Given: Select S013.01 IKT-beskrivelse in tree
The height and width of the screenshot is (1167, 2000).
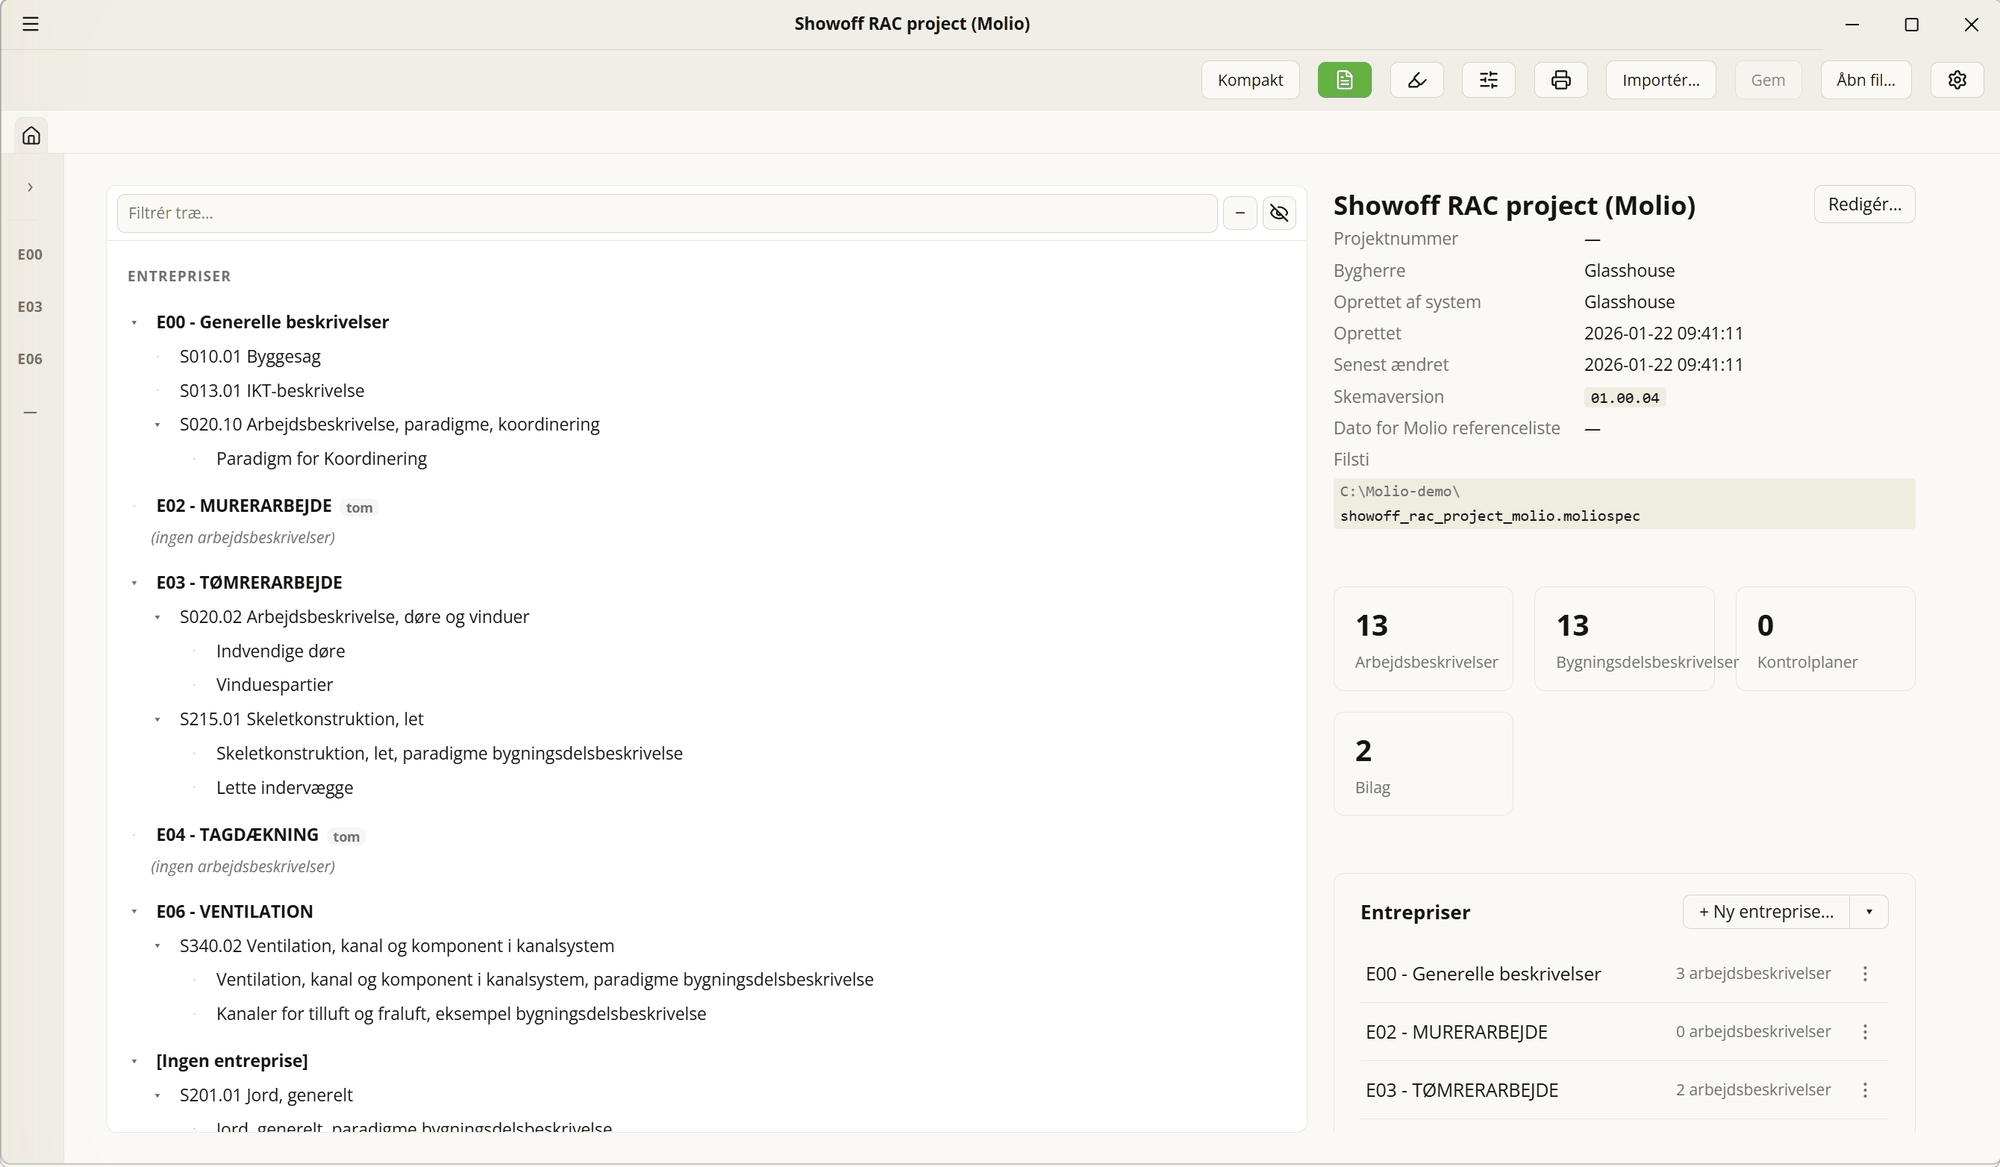Looking at the screenshot, I should point(272,391).
